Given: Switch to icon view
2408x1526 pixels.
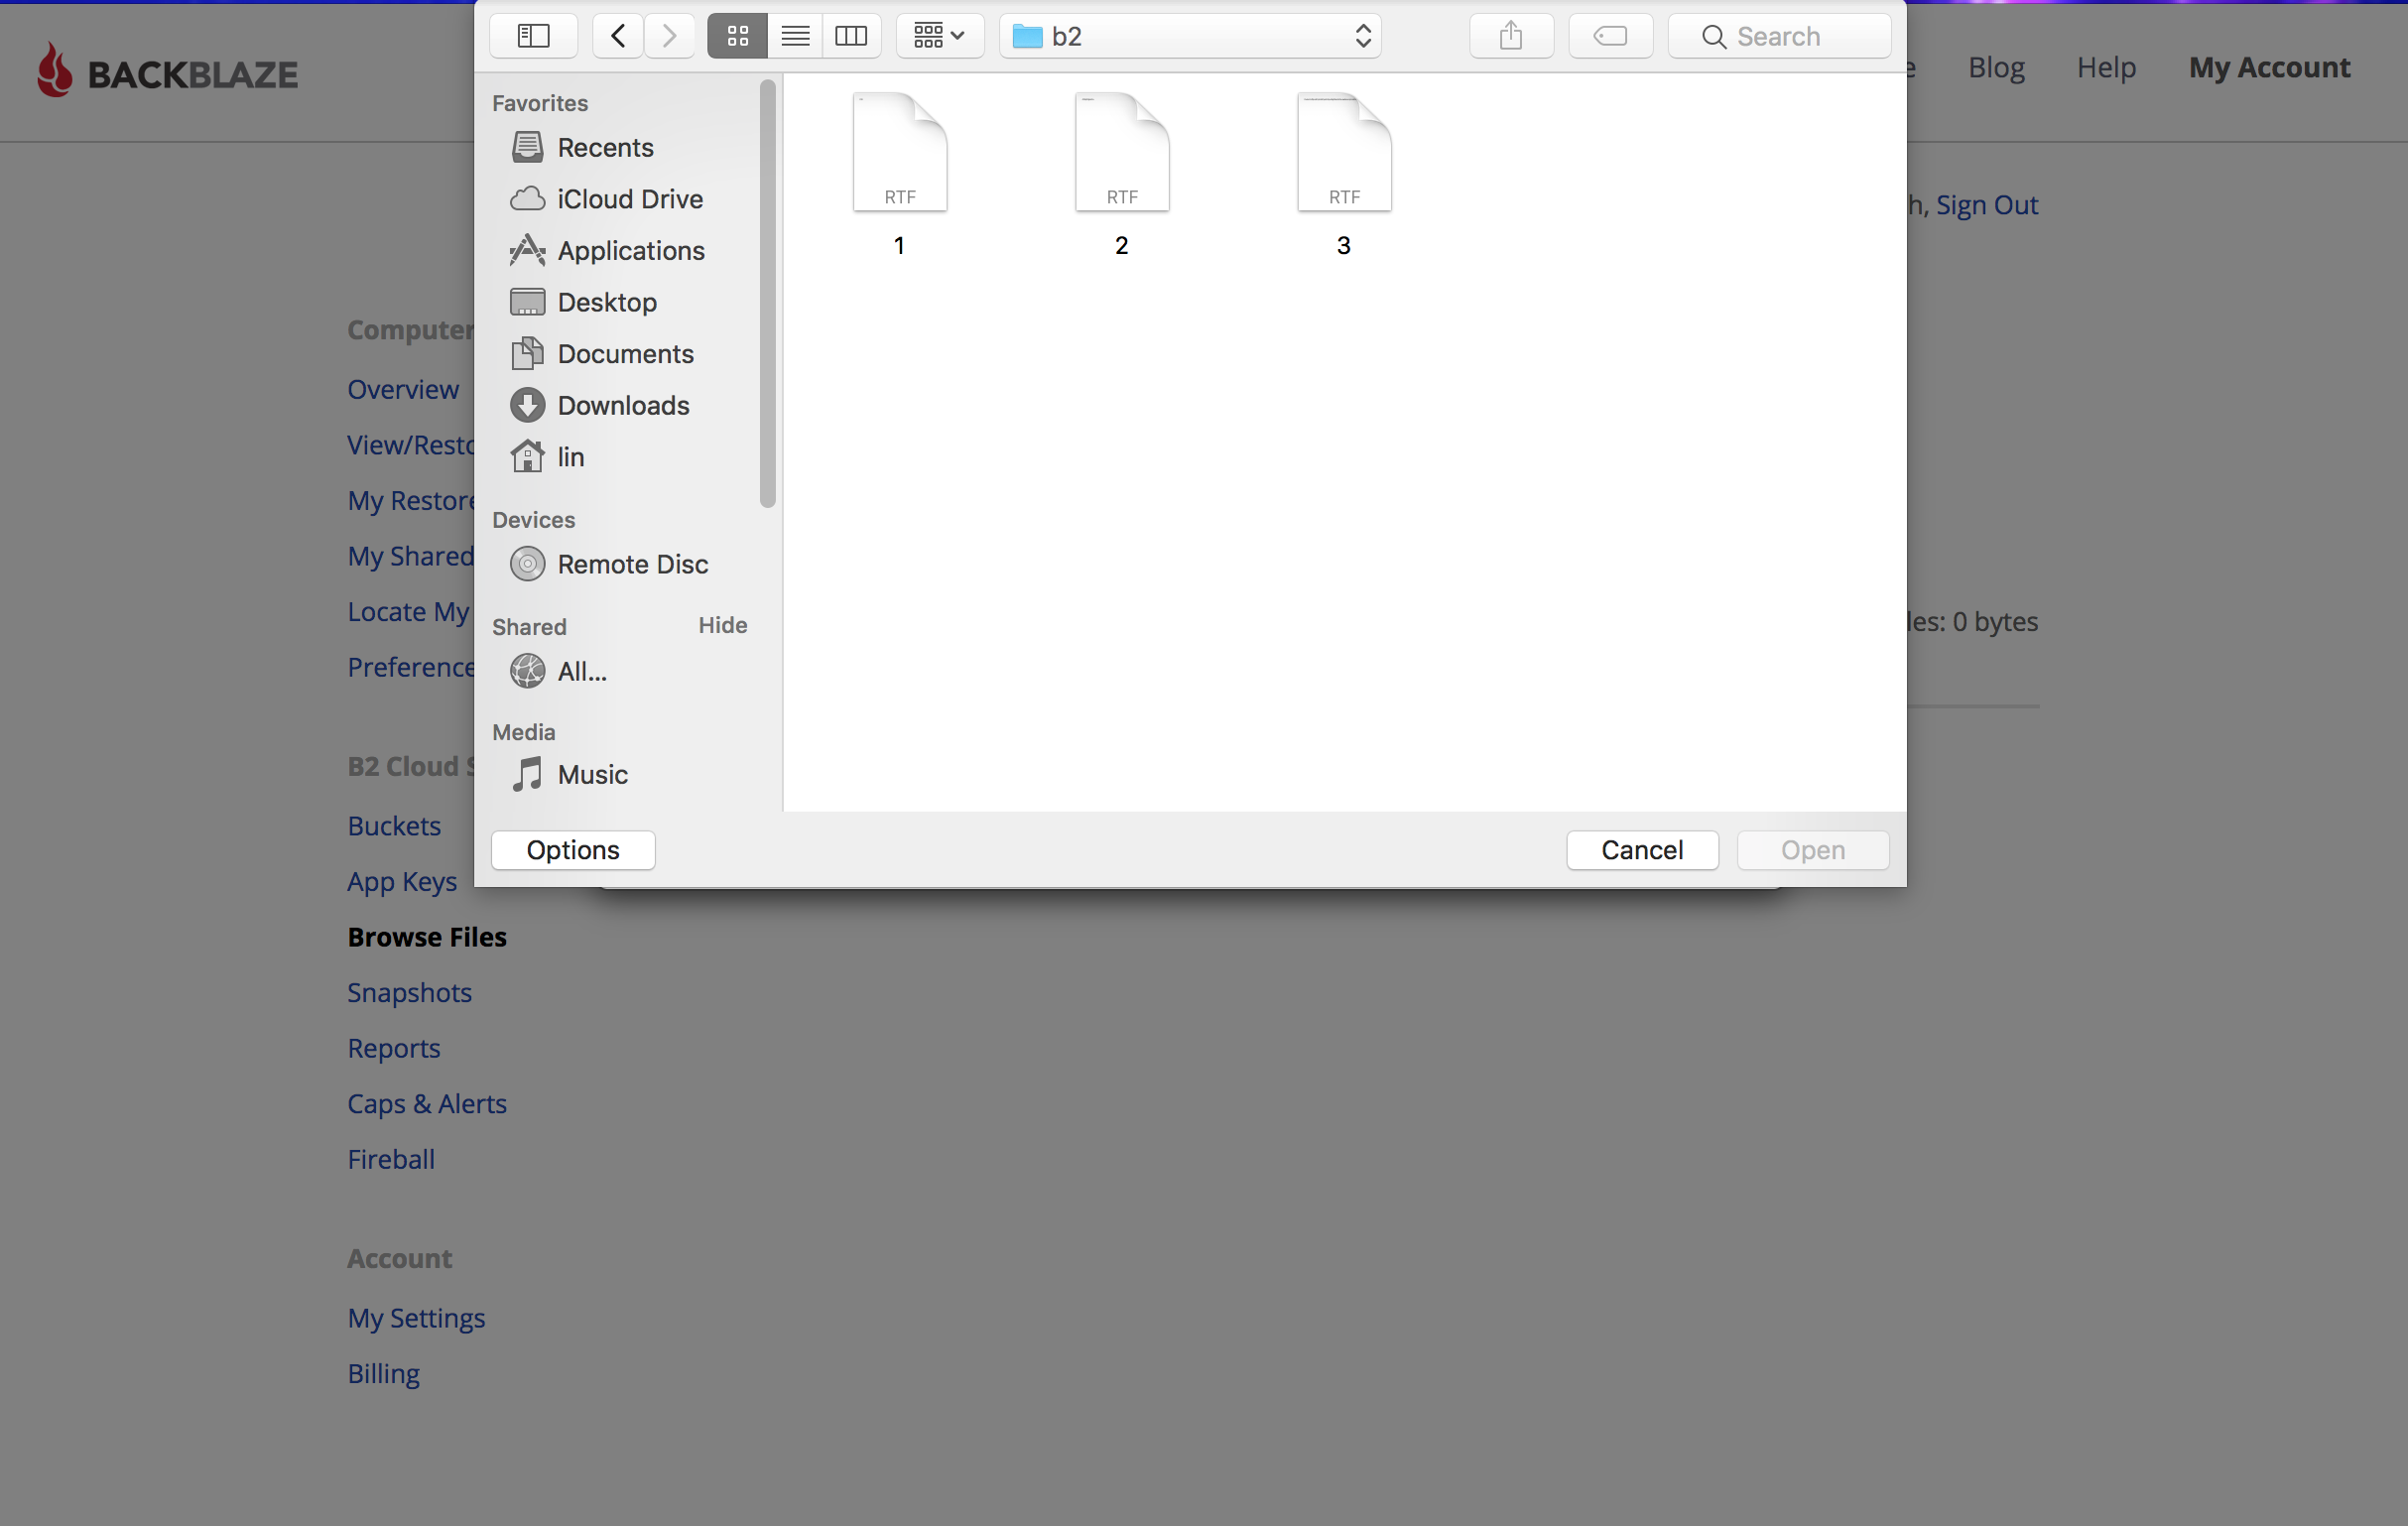Looking at the screenshot, I should 737,36.
